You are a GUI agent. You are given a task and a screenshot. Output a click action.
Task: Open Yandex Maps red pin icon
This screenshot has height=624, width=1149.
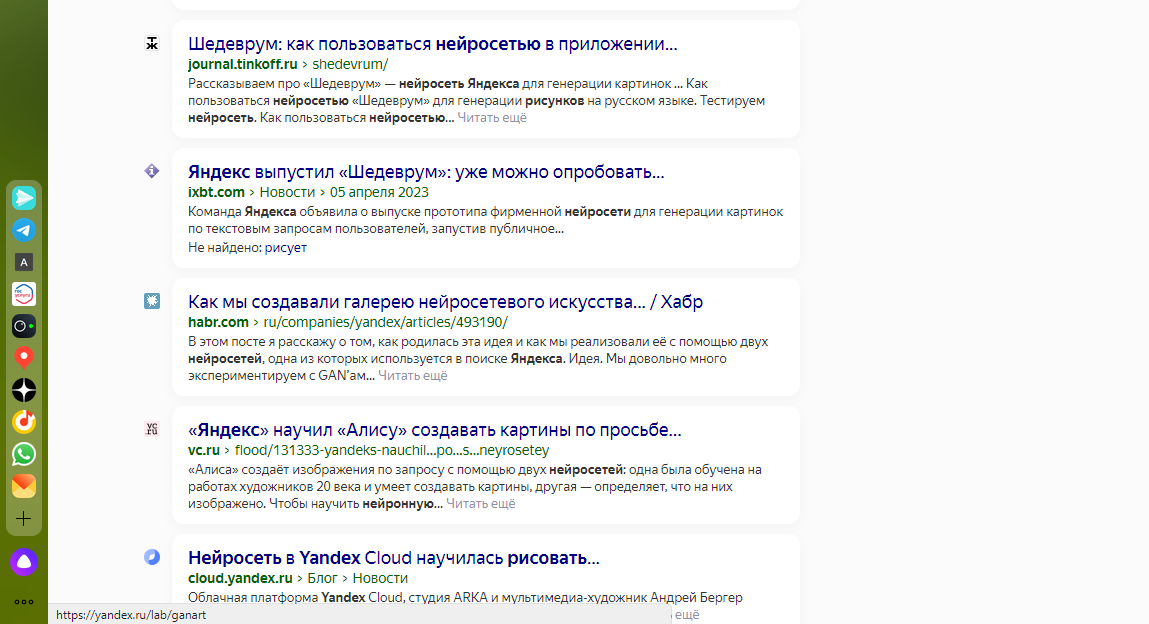pos(23,357)
